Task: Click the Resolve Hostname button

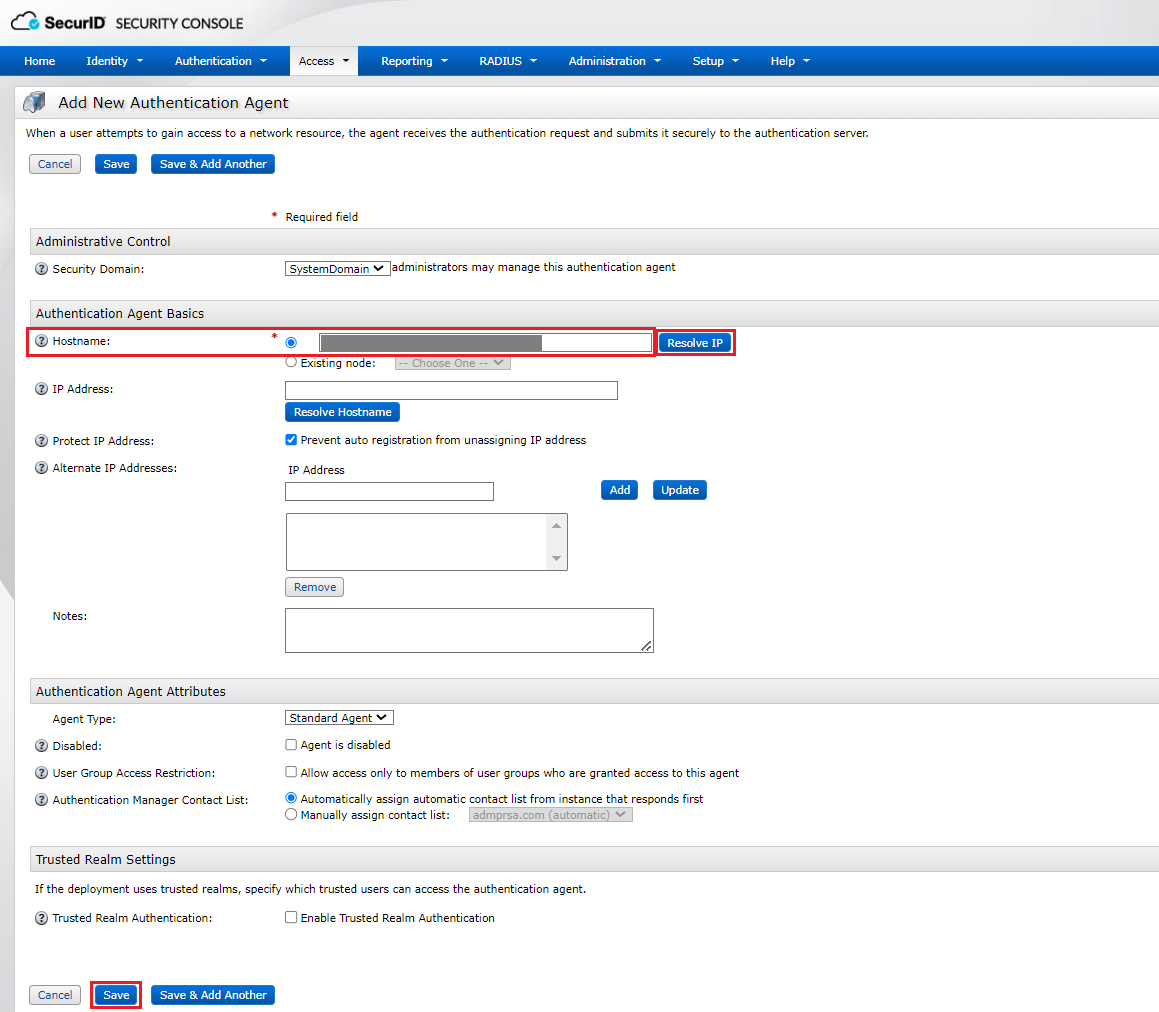Action: pos(342,411)
